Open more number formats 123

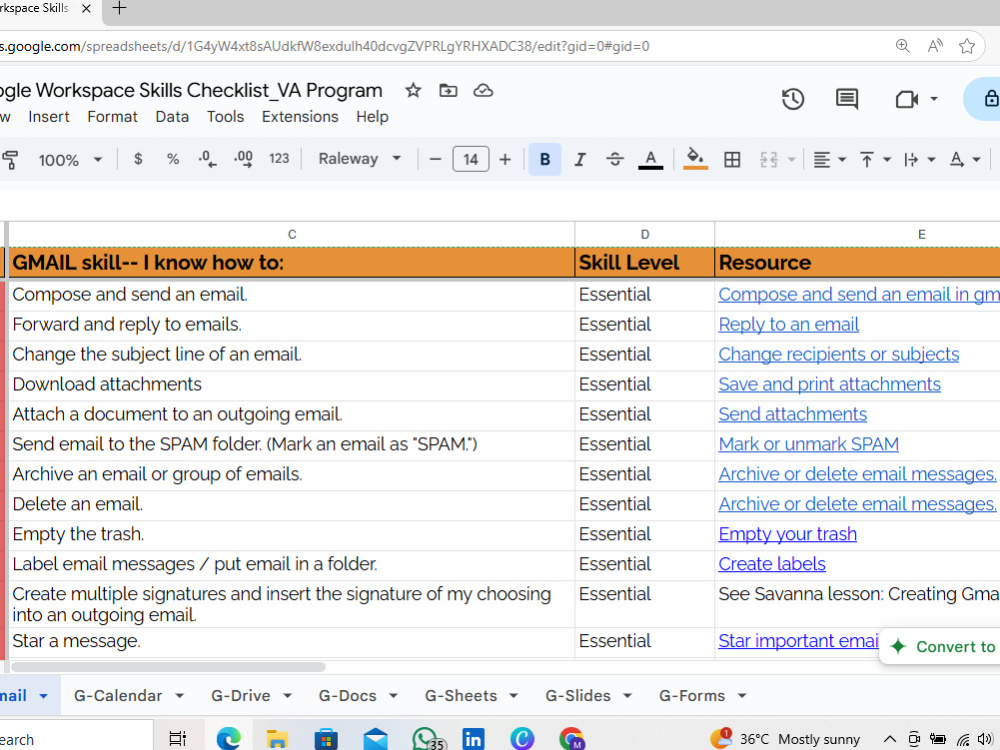click(279, 159)
